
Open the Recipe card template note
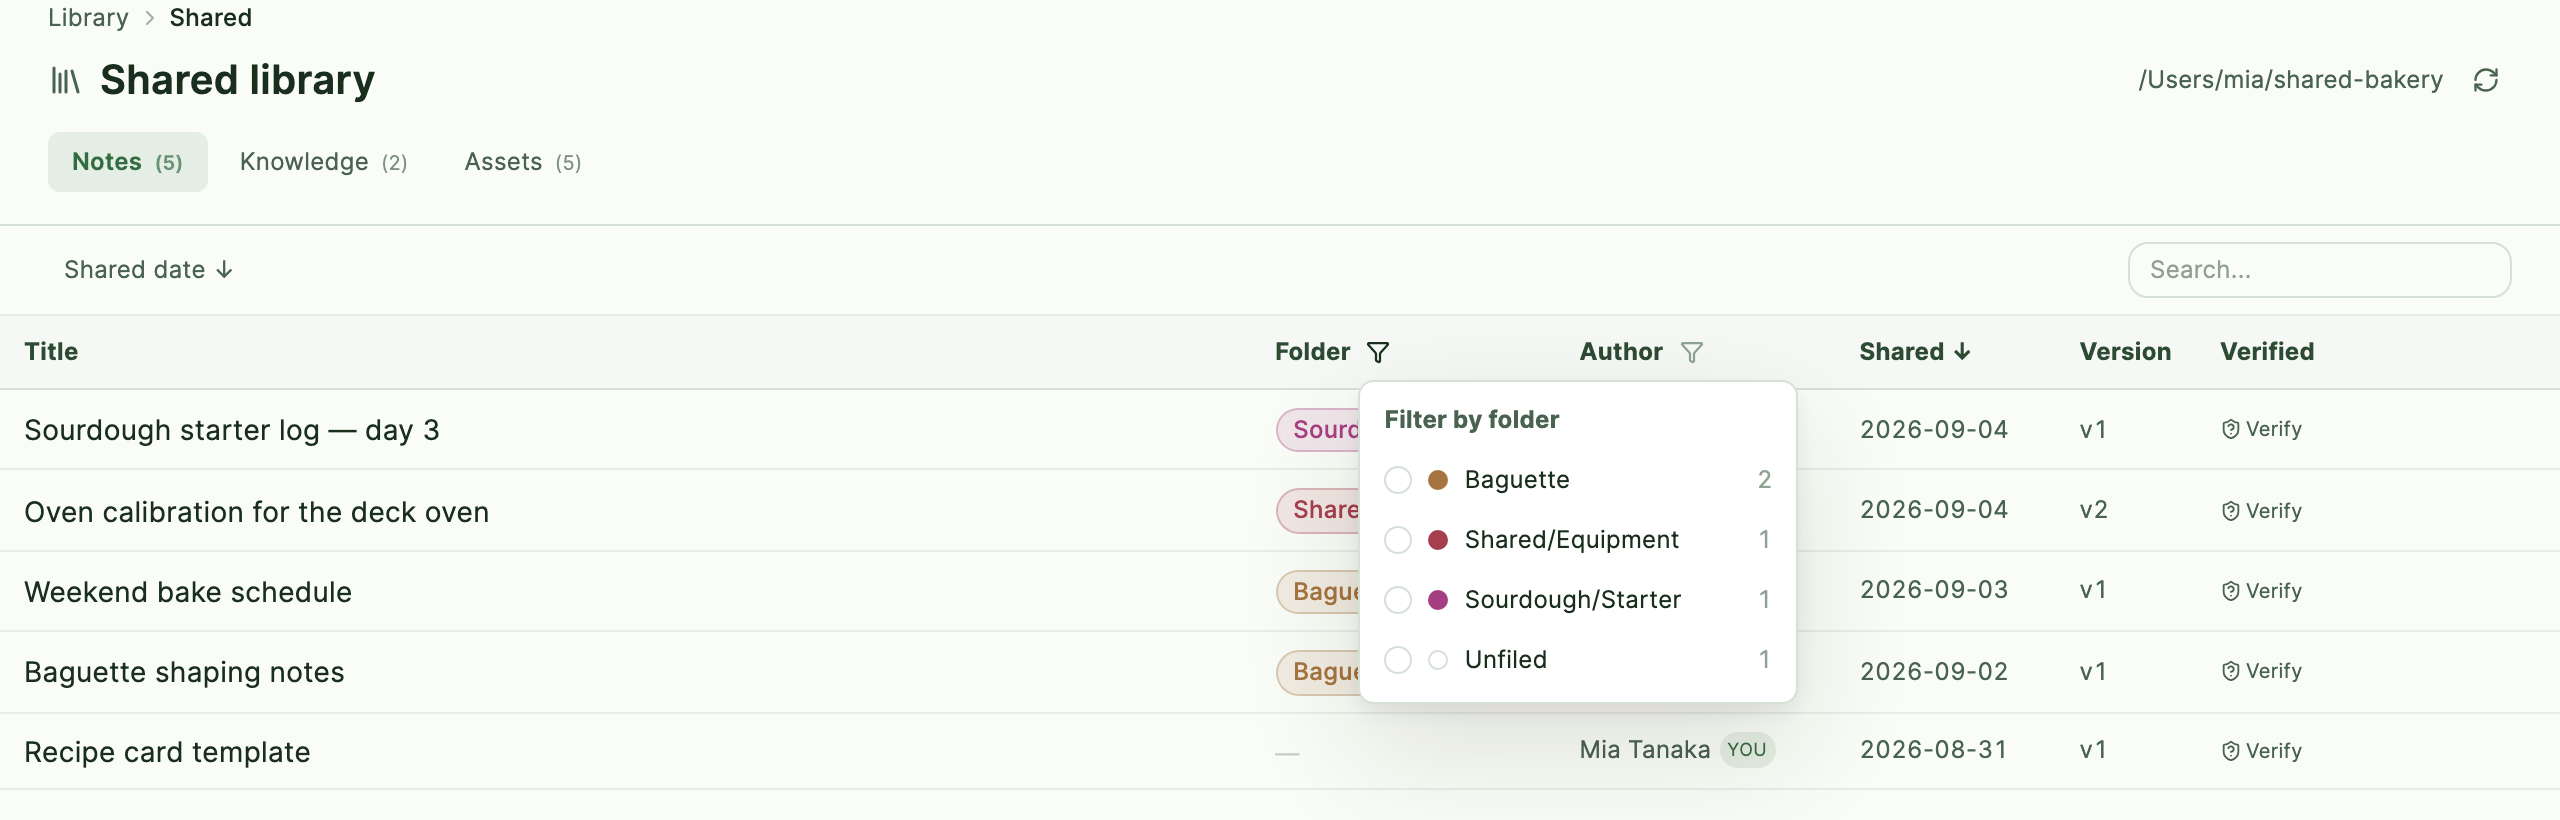167,752
